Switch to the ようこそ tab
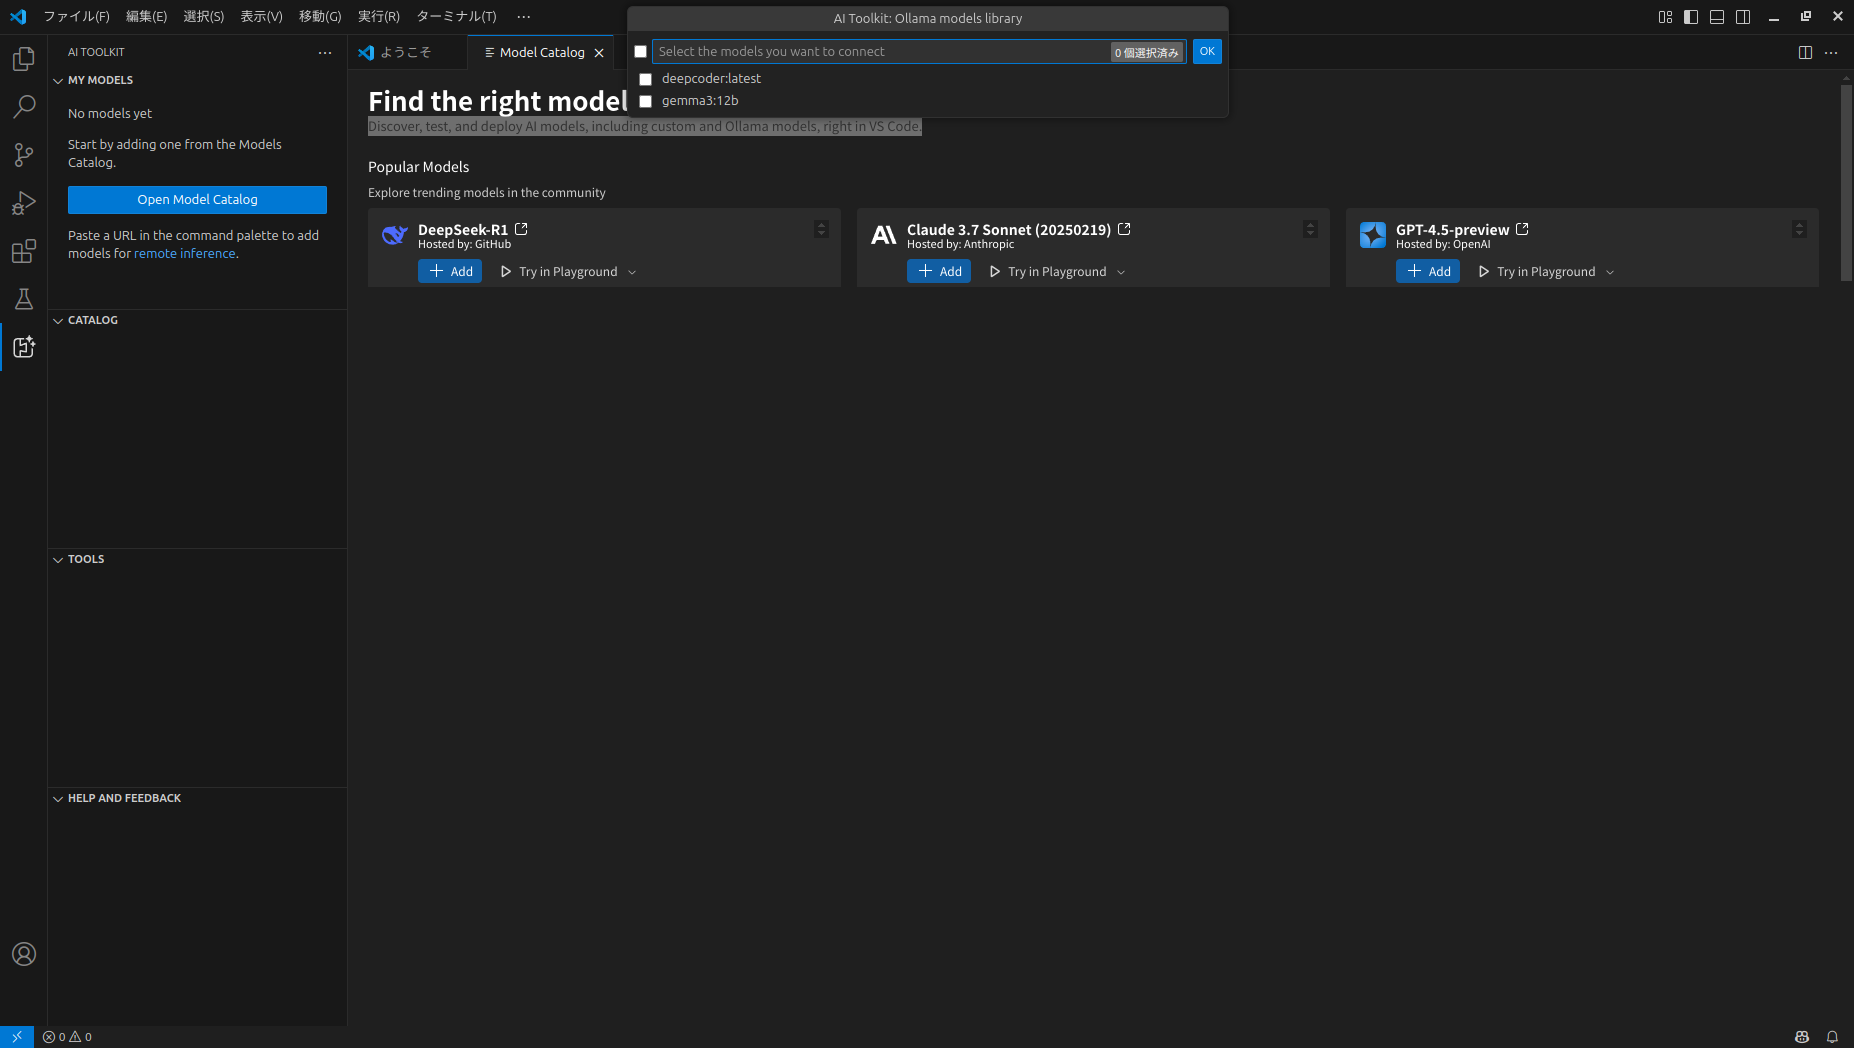The height and width of the screenshot is (1048, 1854). (x=407, y=53)
